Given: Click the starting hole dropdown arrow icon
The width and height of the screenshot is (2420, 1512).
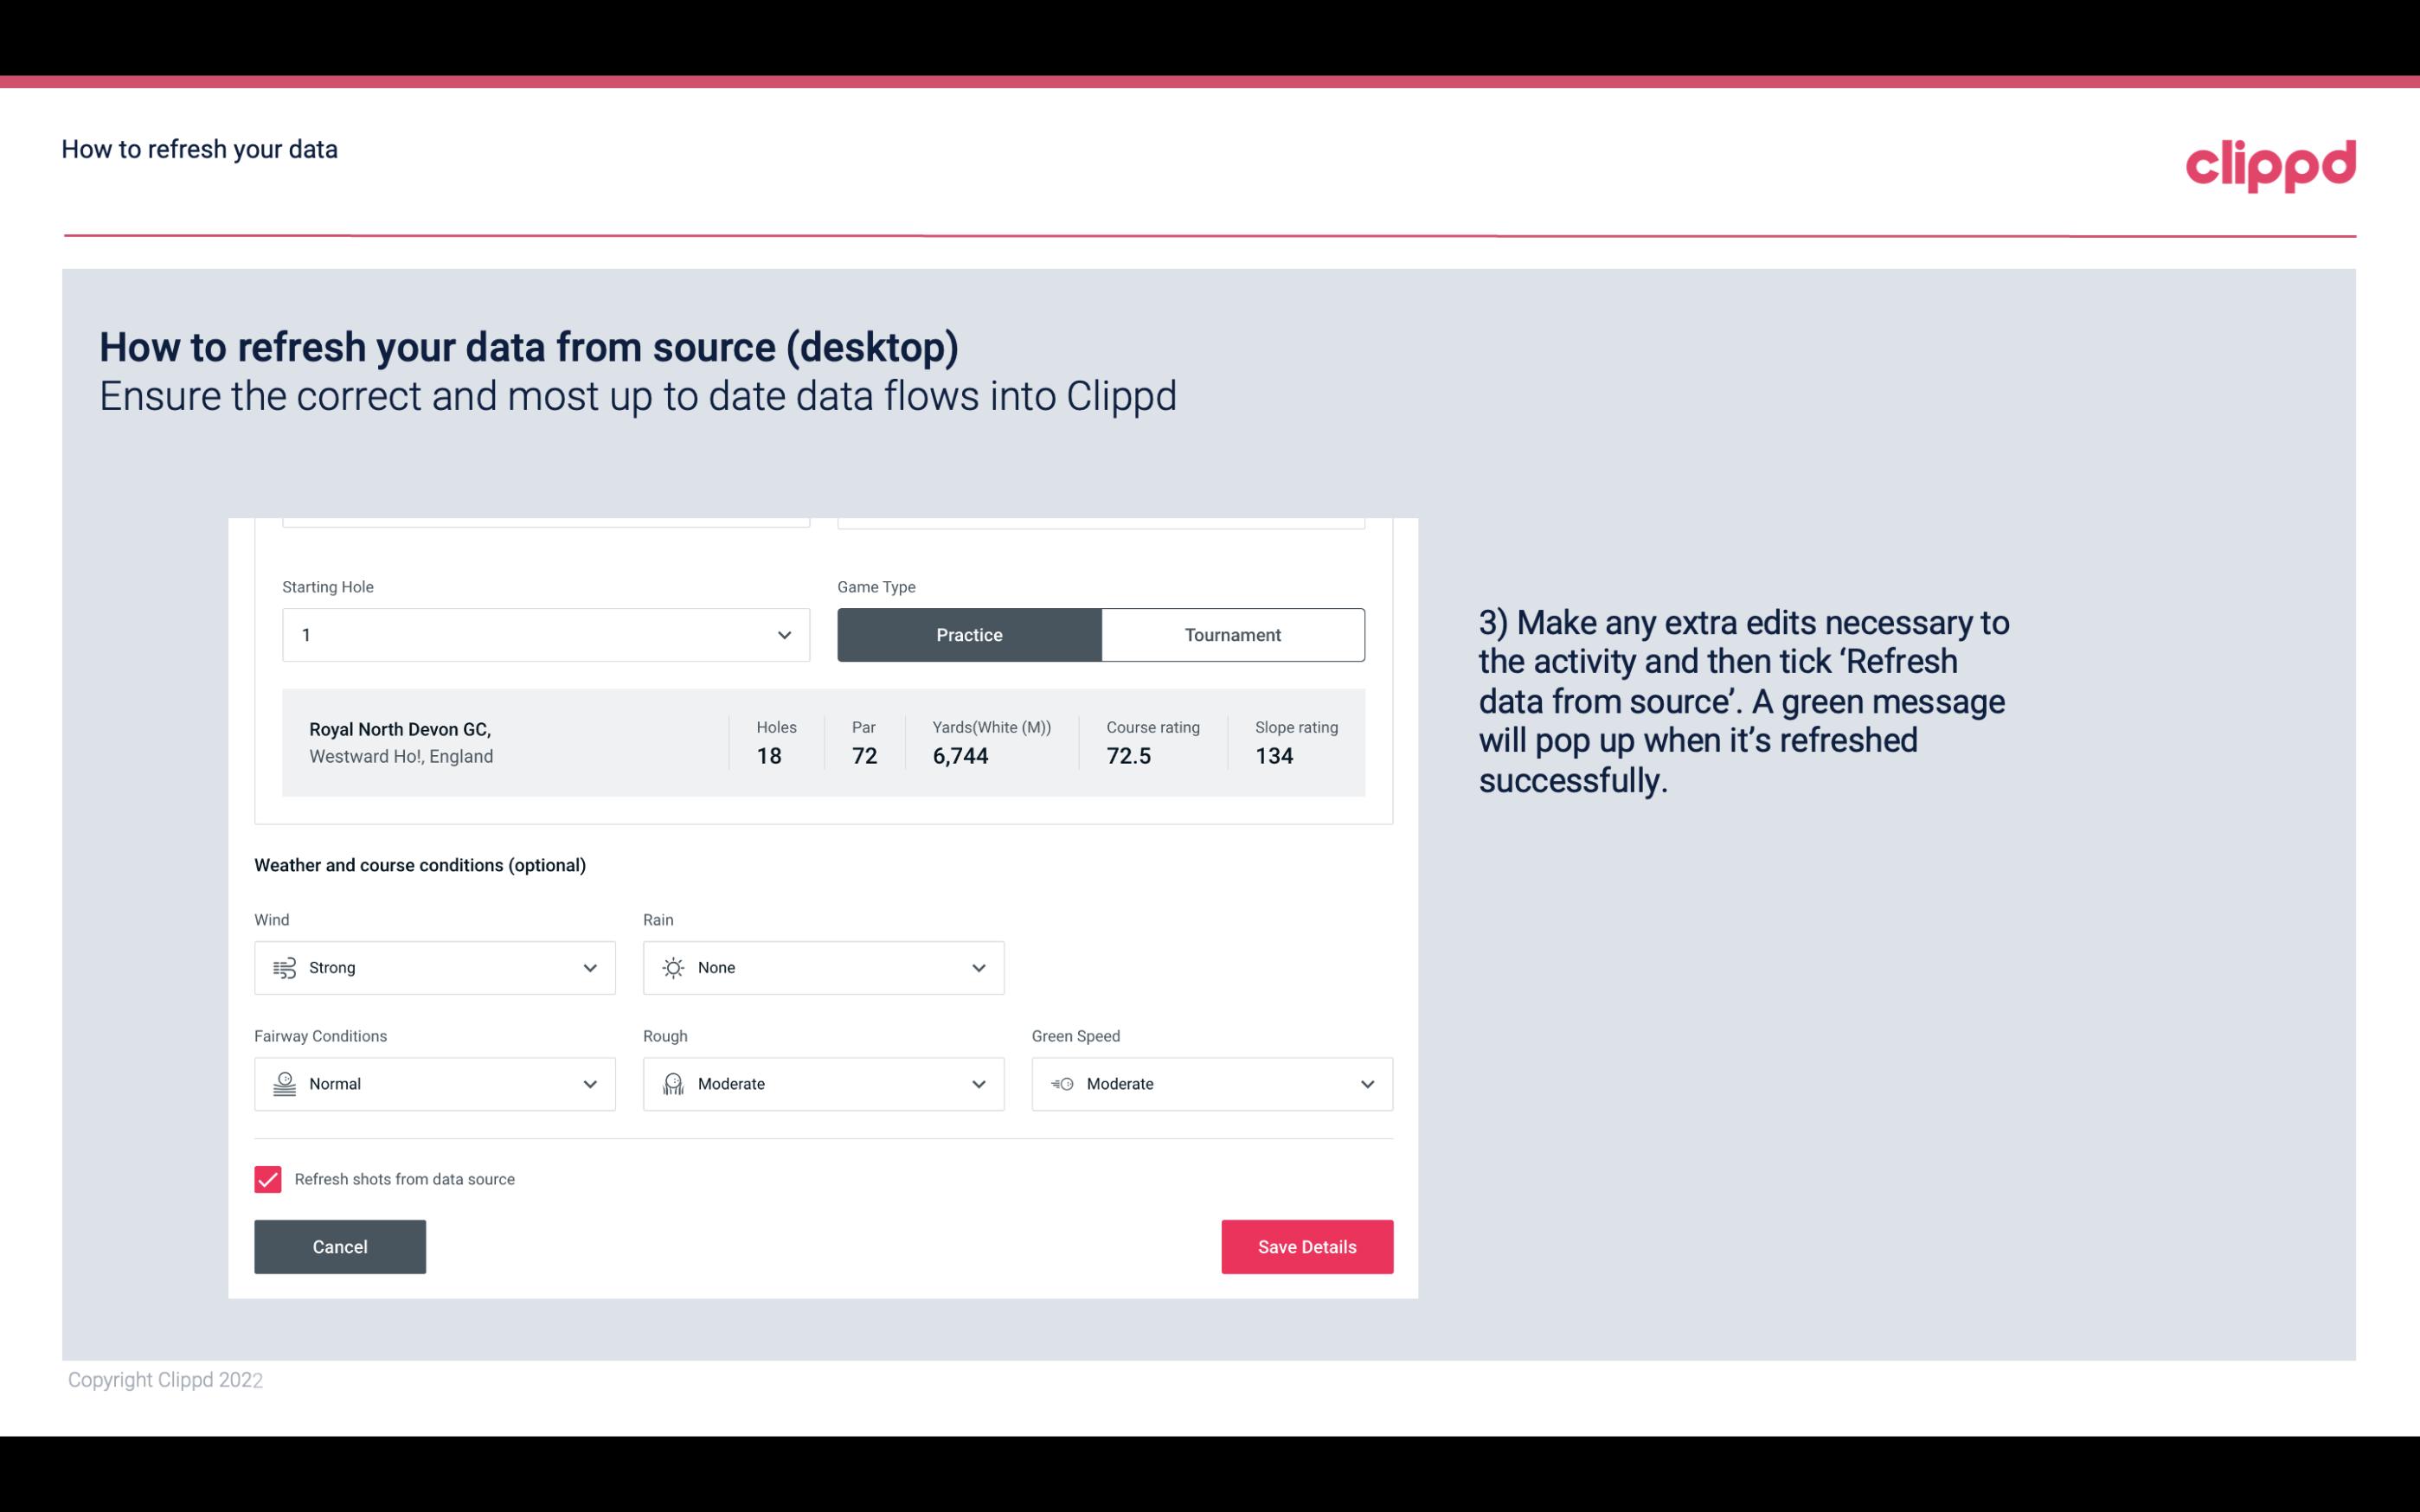Looking at the screenshot, I should (x=784, y=634).
